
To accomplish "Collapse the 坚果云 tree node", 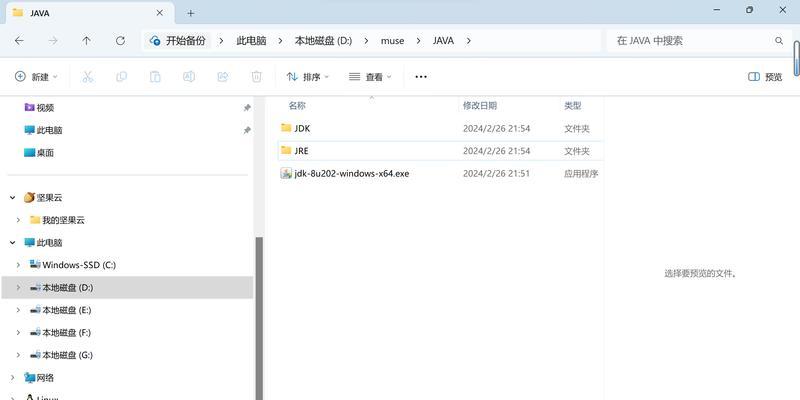I will pyautogui.click(x=13, y=197).
